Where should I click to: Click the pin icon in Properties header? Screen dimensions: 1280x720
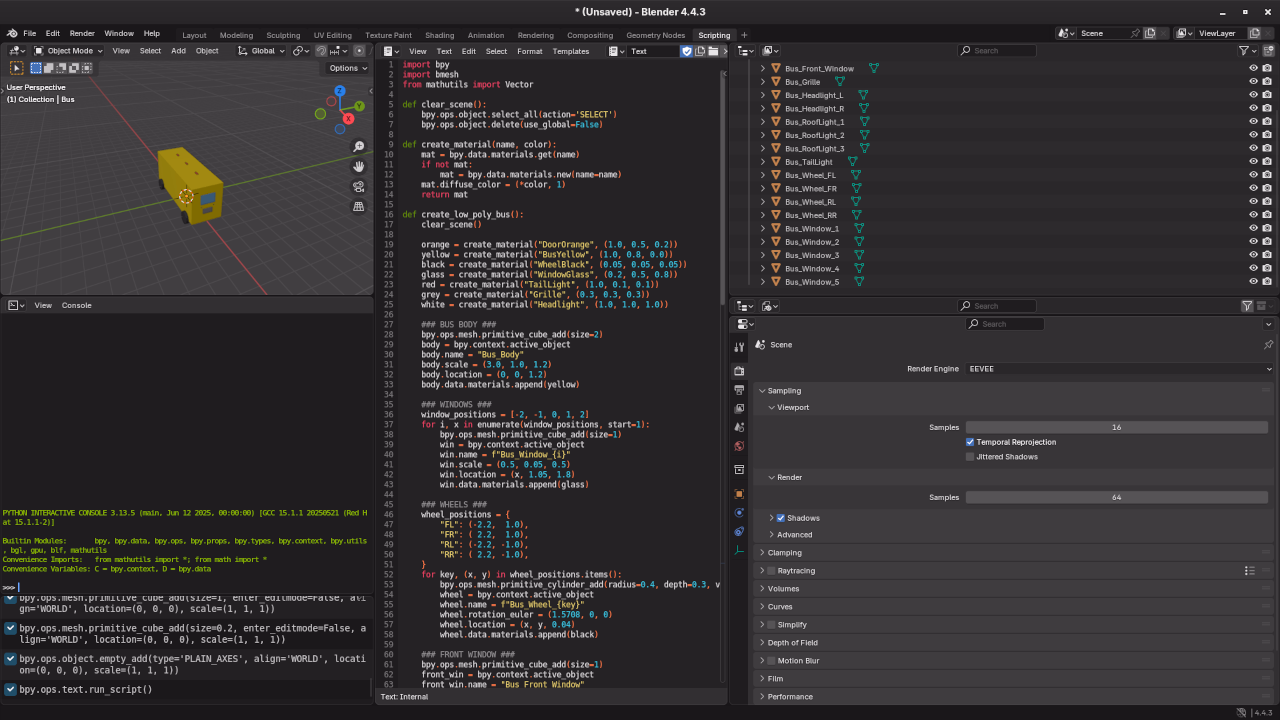pyautogui.click(x=1268, y=345)
